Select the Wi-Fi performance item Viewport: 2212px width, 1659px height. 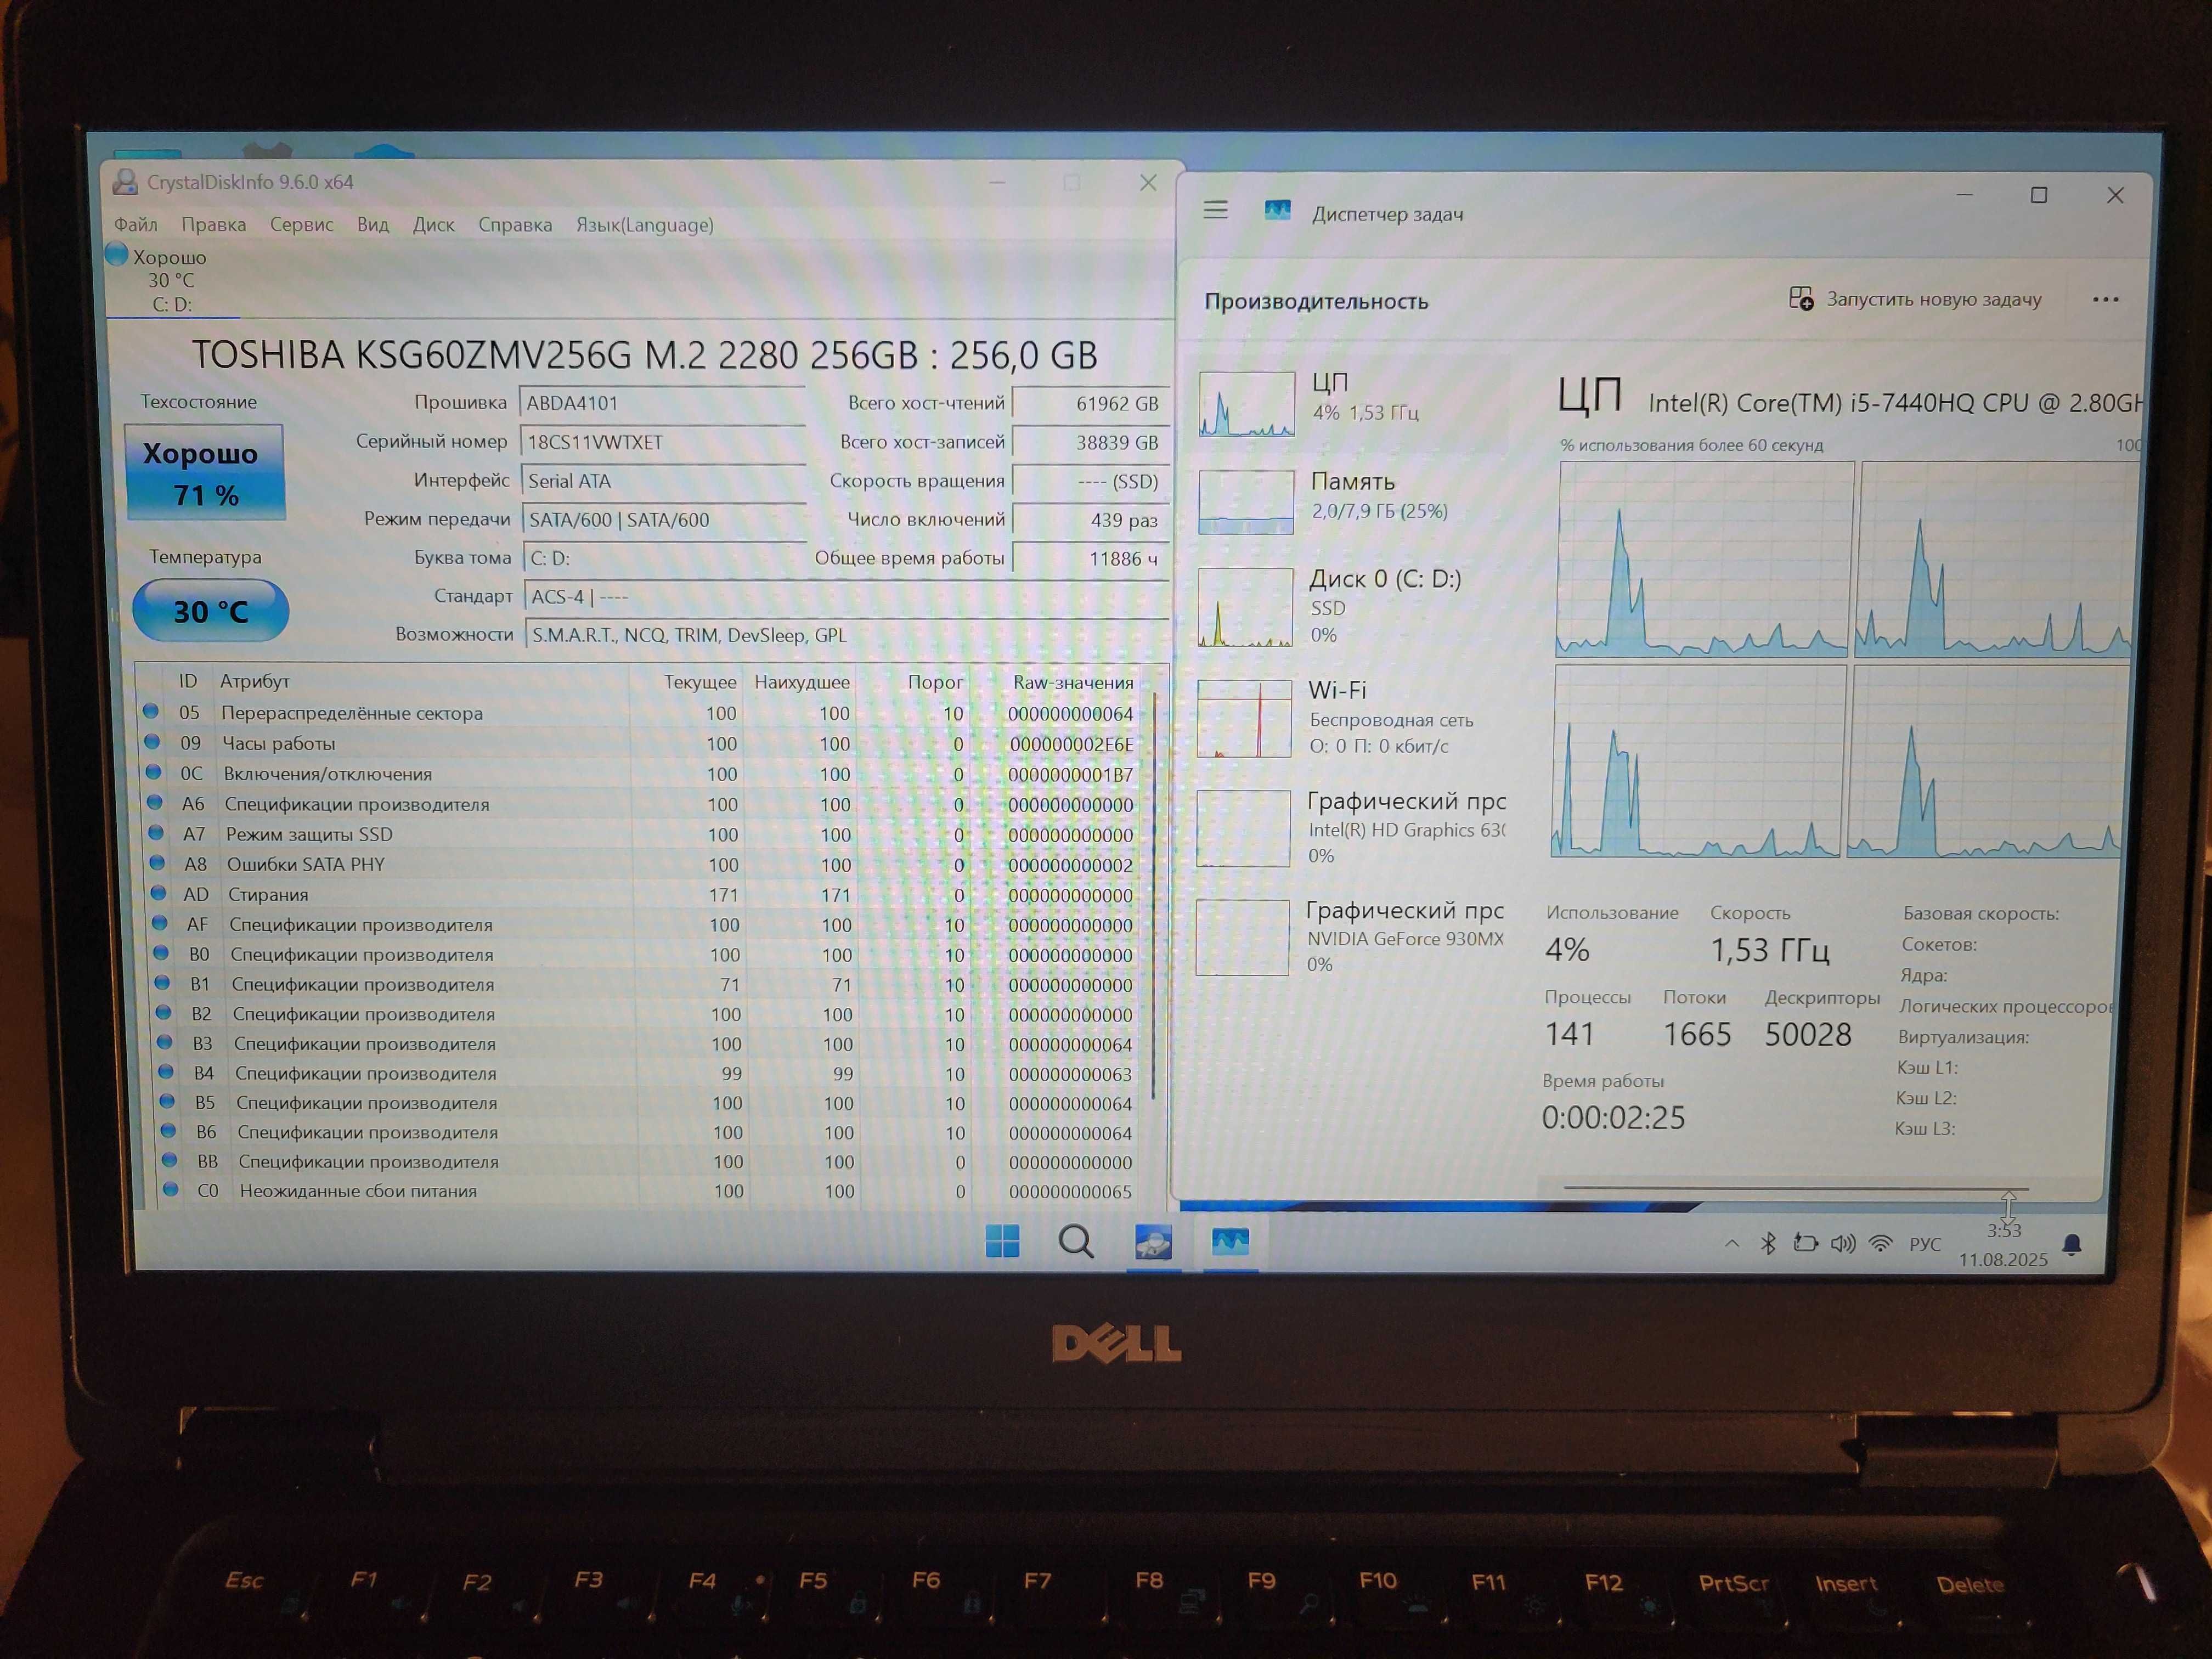[1349, 717]
